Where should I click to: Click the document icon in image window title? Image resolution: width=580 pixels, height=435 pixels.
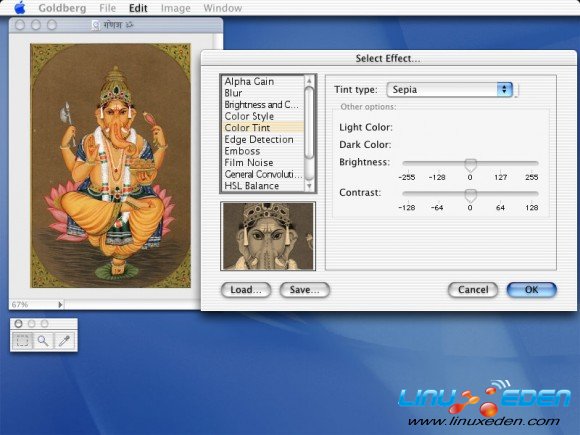(96, 25)
